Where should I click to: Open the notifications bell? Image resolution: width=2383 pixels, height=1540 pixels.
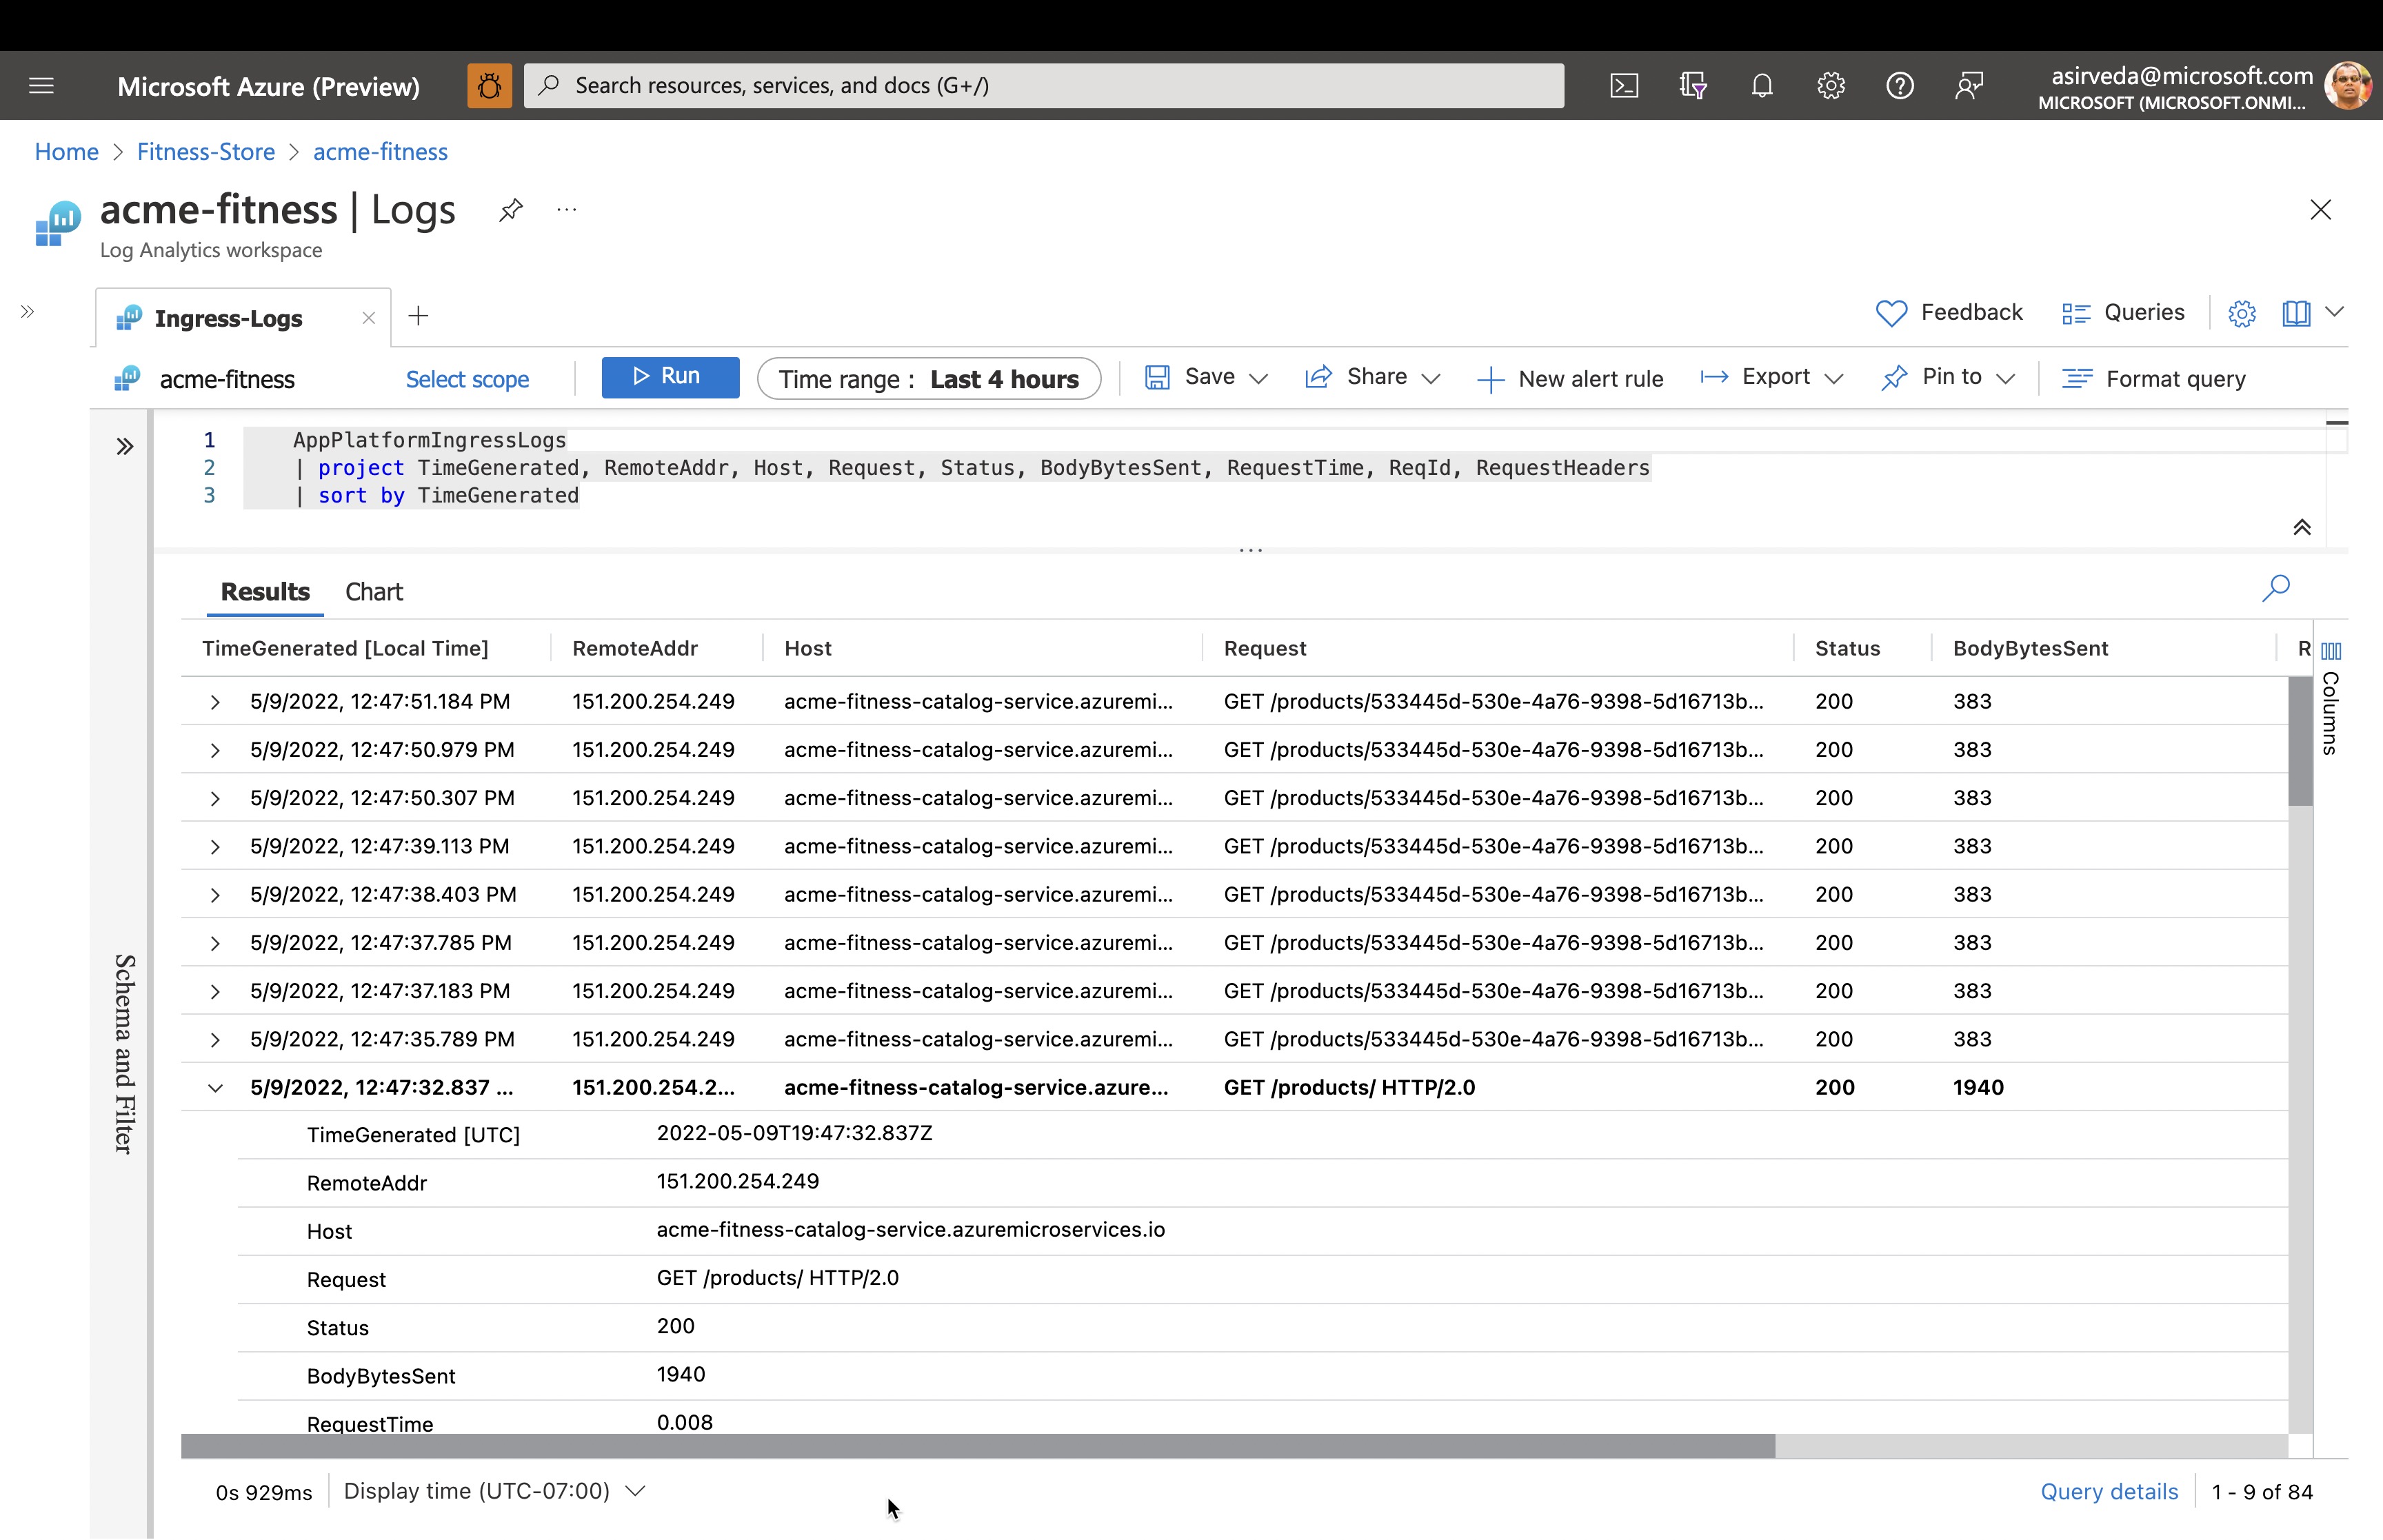point(1762,86)
